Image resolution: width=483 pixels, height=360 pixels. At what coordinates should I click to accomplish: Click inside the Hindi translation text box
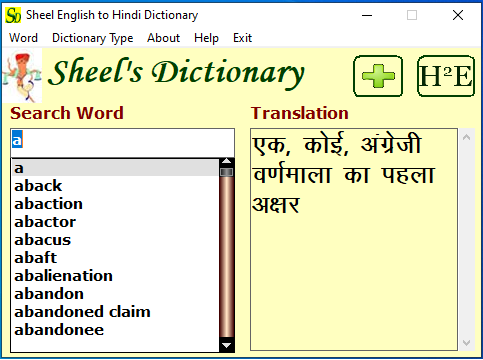(x=354, y=239)
